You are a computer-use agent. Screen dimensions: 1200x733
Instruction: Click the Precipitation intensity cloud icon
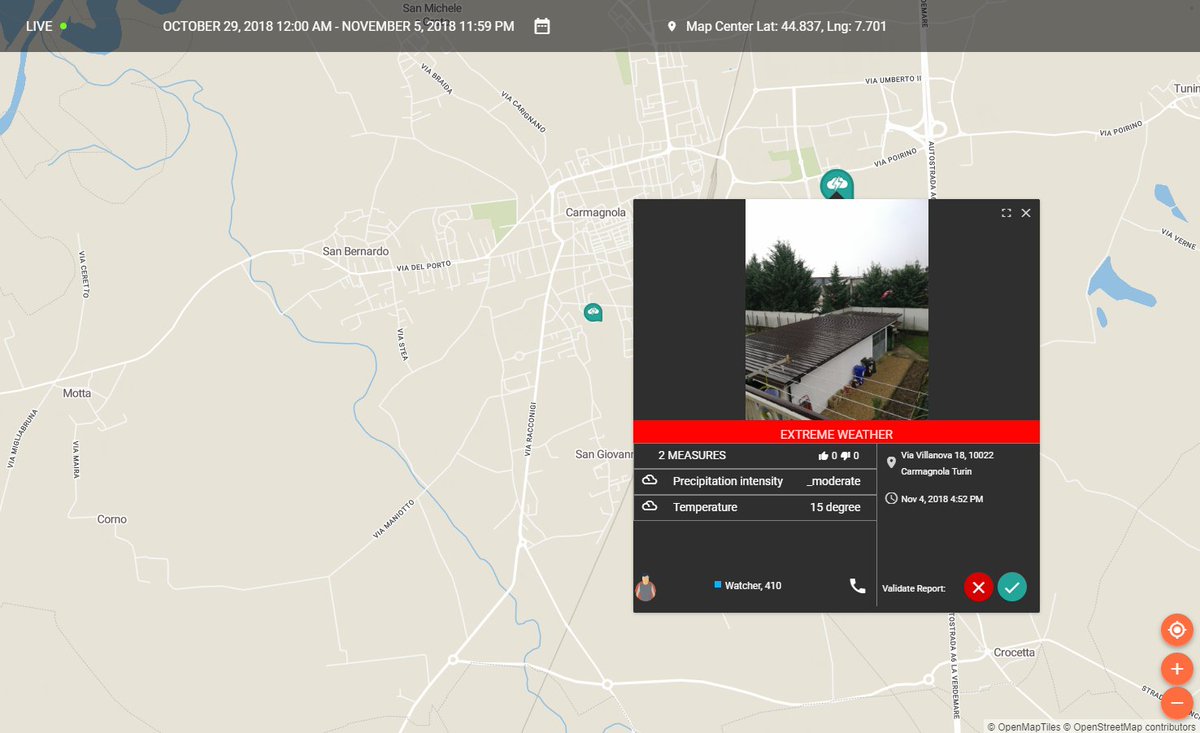pos(649,481)
